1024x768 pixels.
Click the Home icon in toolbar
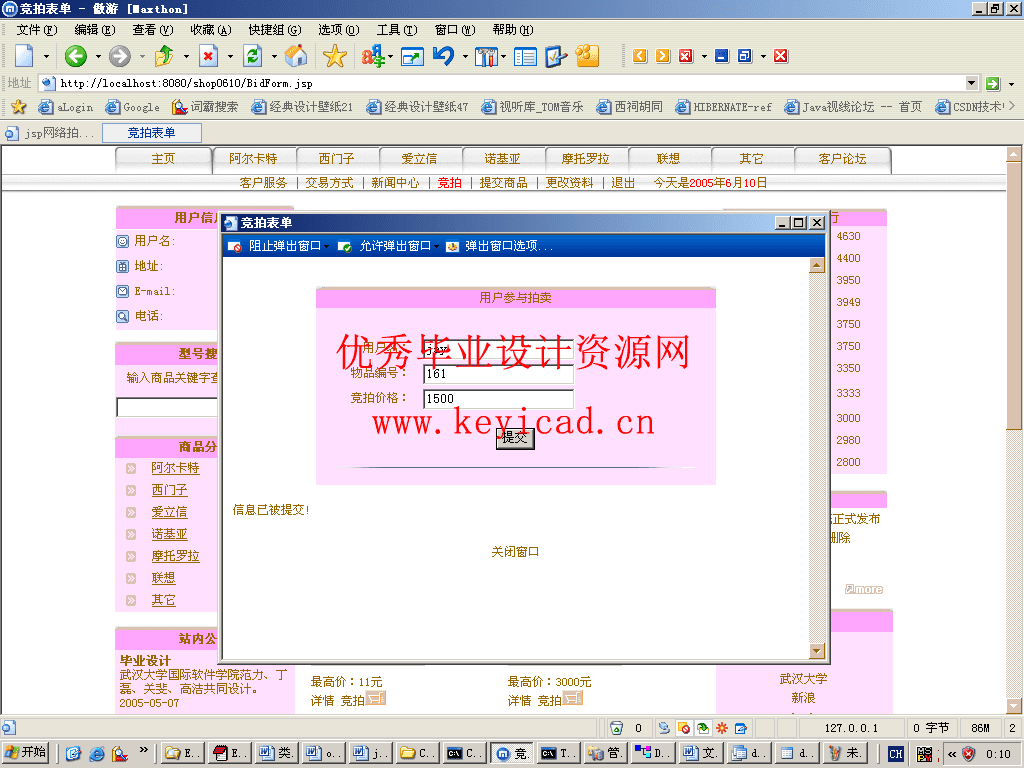tap(296, 56)
